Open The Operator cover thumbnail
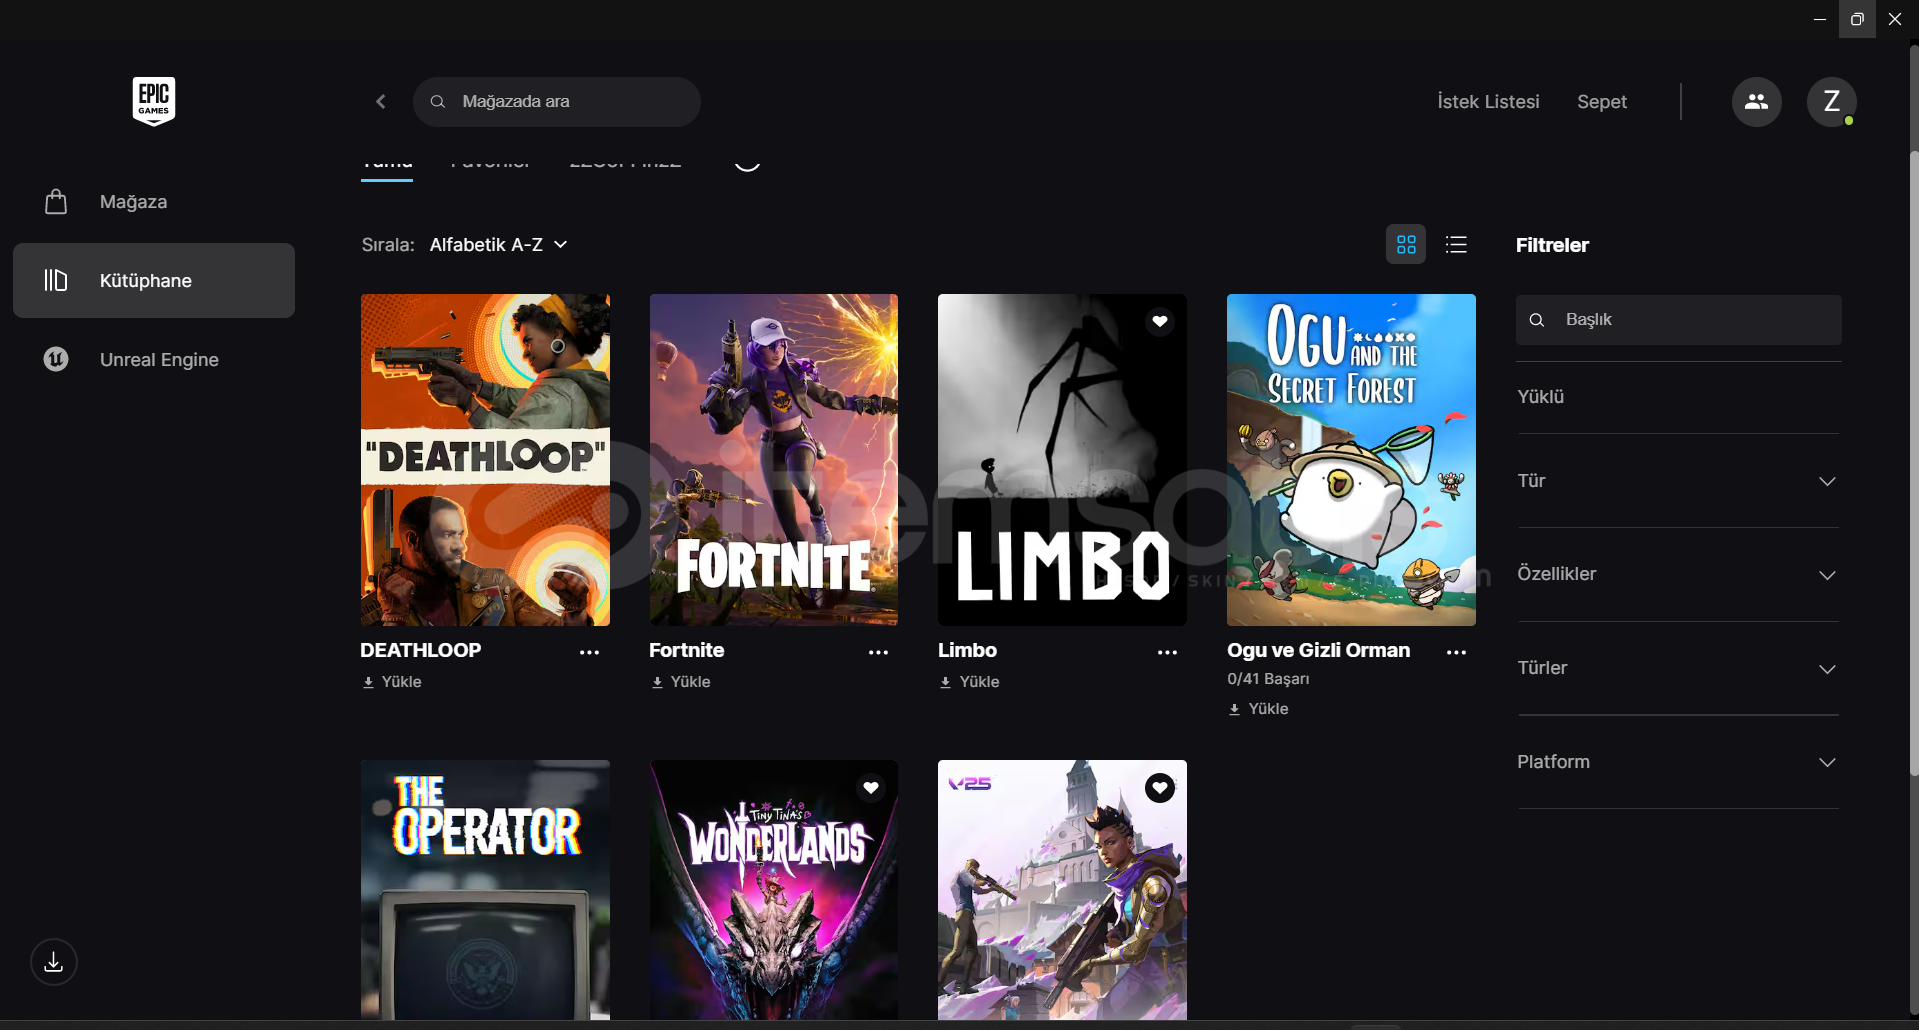 485,890
